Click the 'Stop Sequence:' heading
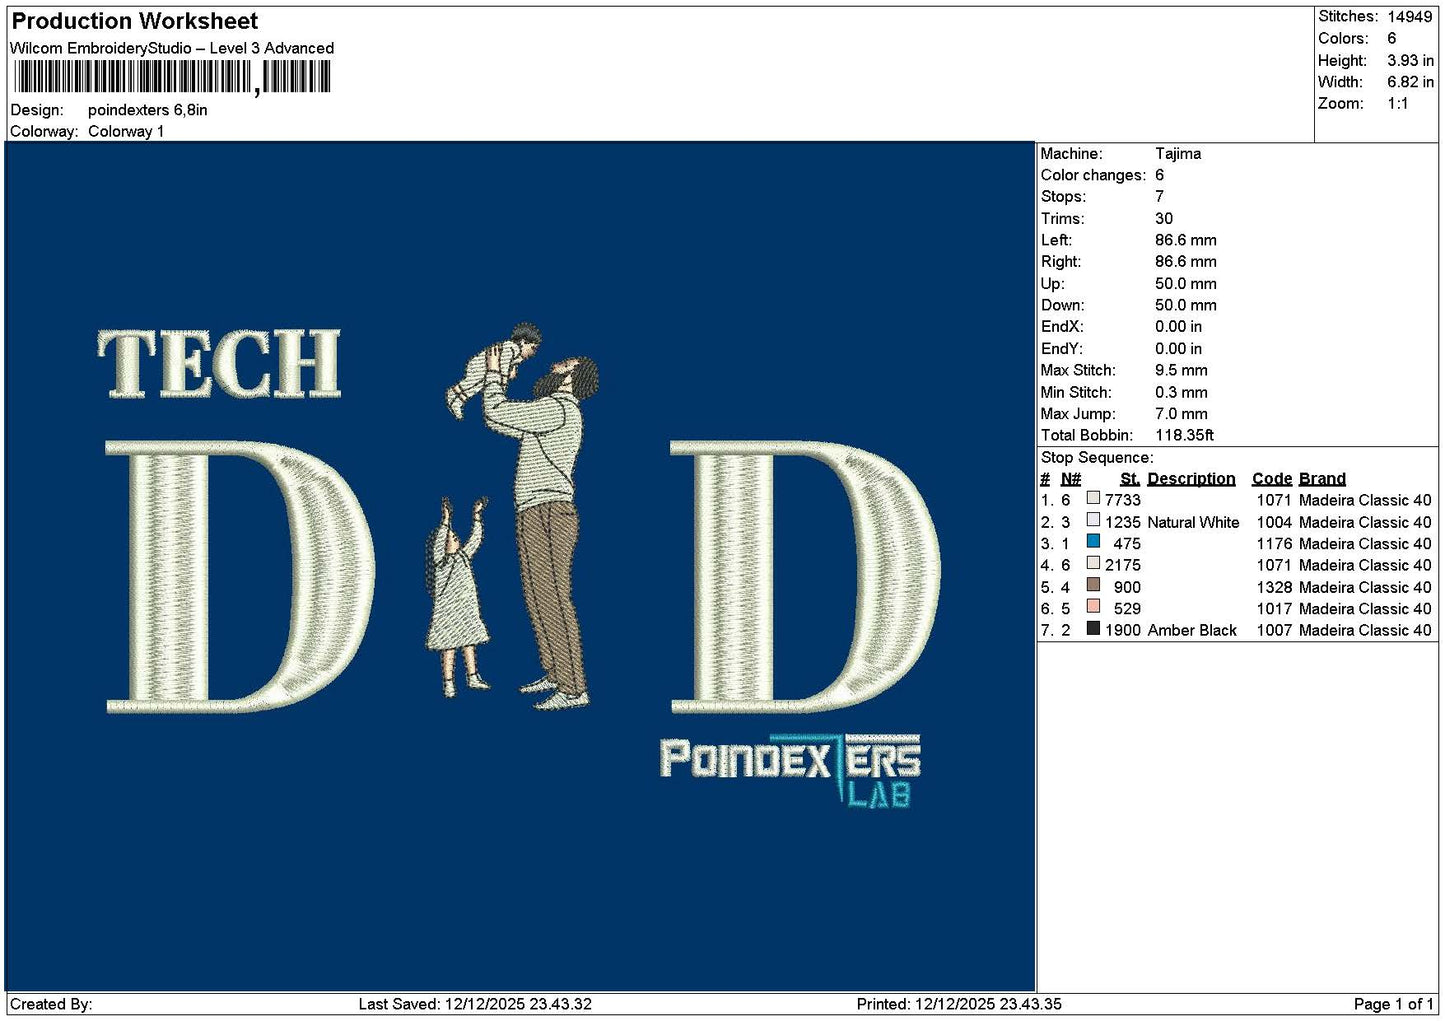1445x1021 pixels. (x=1097, y=457)
